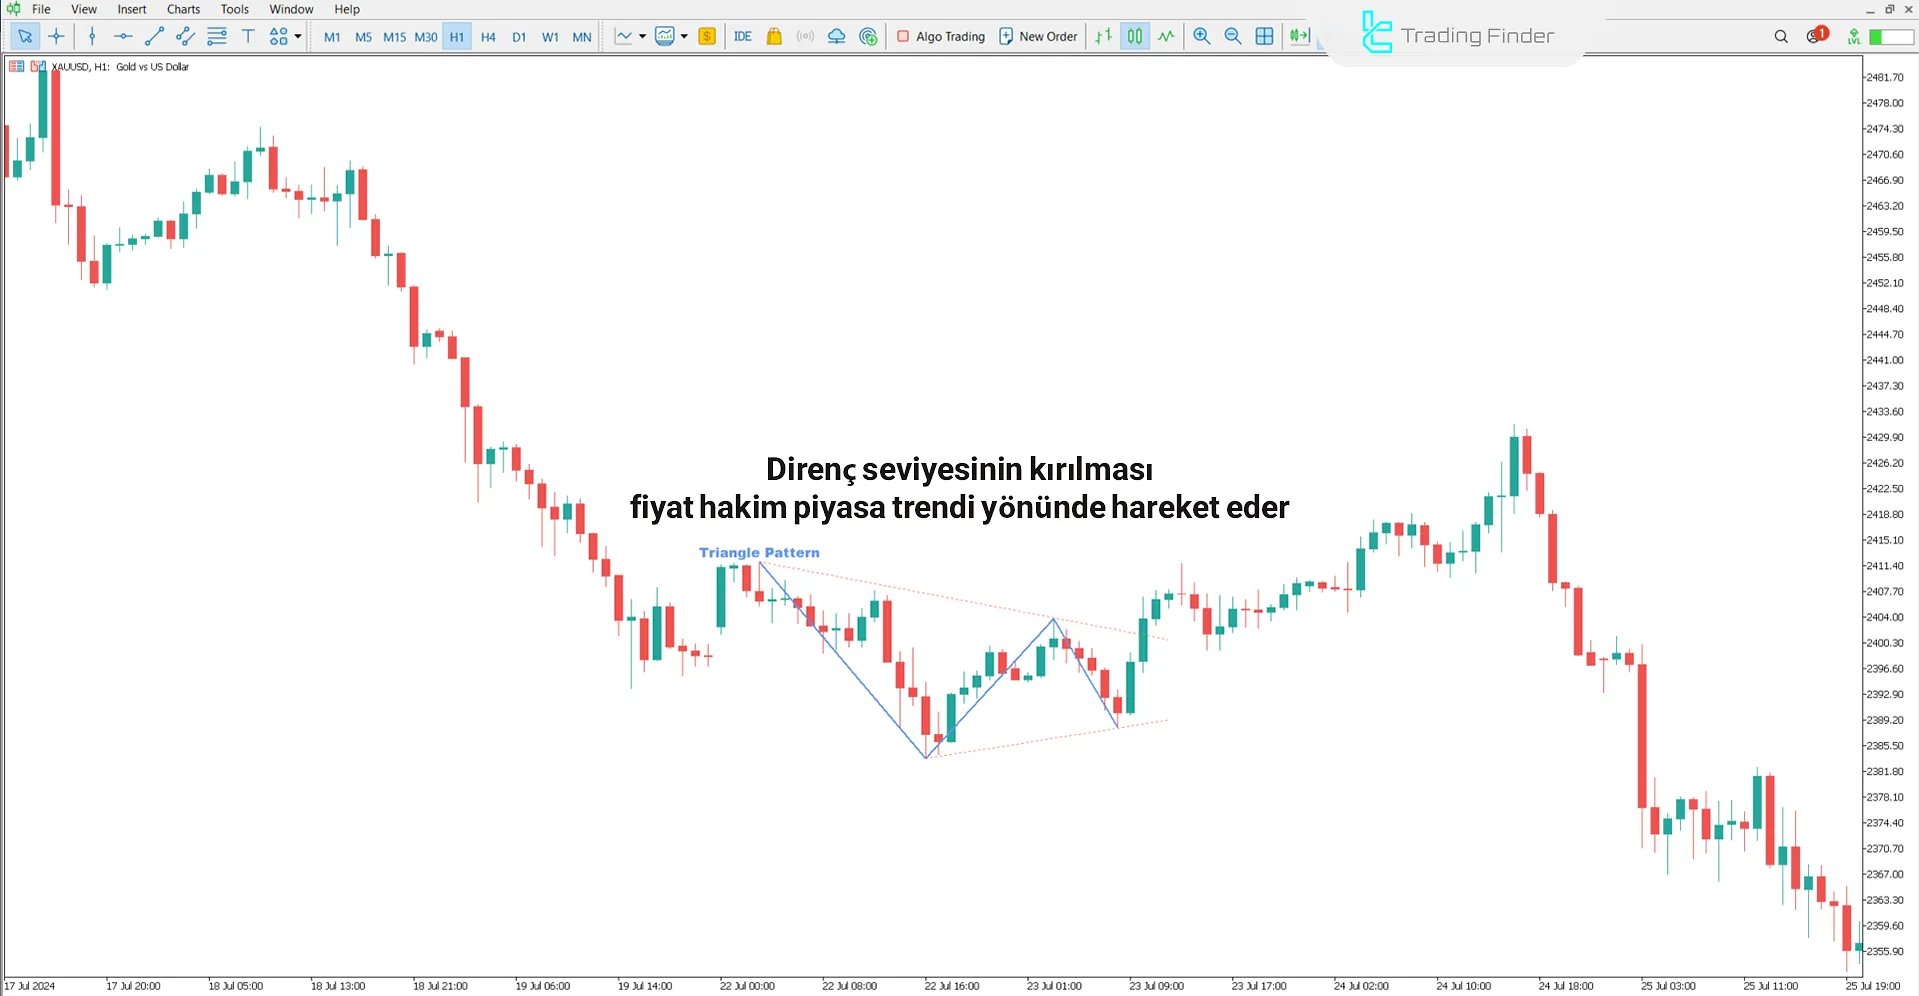Image resolution: width=1919 pixels, height=996 pixels.
Task: Place a New Order
Action: tap(1038, 36)
